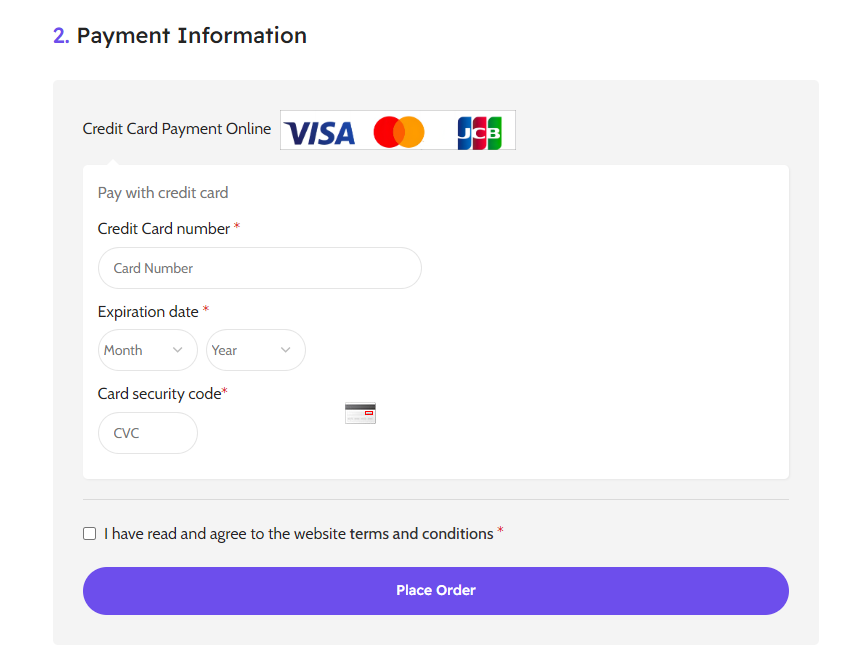Click the Payment Information heading
Image resolution: width=862 pixels, height=650 pixels.
(x=191, y=36)
